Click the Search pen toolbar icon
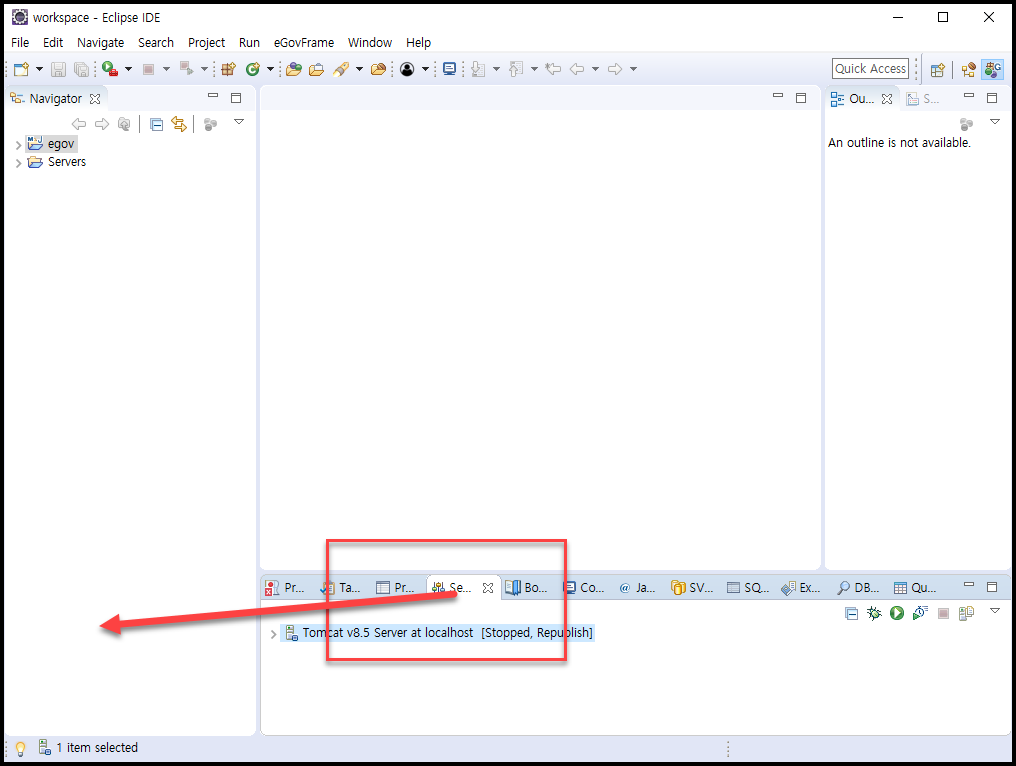This screenshot has width=1016, height=766. (x=341, y=69)
